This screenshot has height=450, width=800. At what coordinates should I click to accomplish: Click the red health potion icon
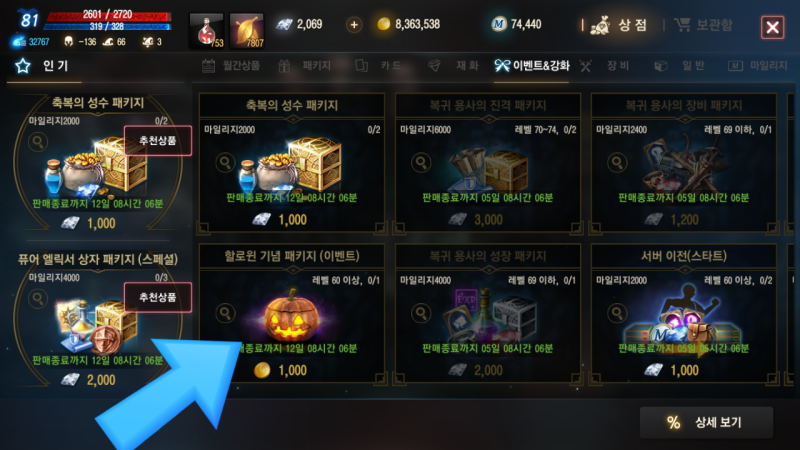207,31
